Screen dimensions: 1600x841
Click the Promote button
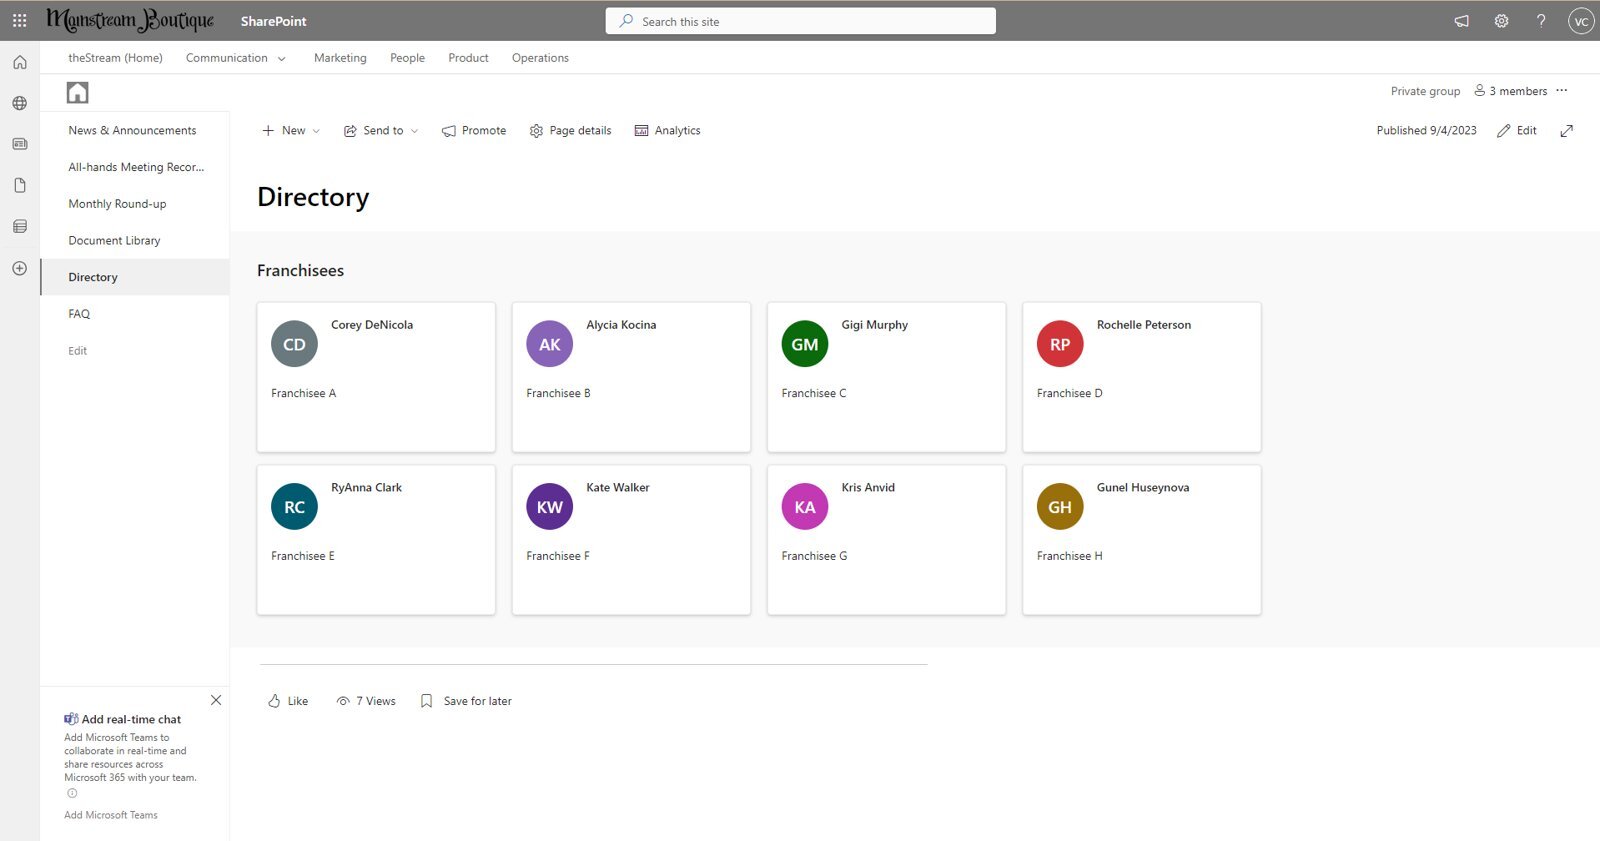click(x=474, y=131)
